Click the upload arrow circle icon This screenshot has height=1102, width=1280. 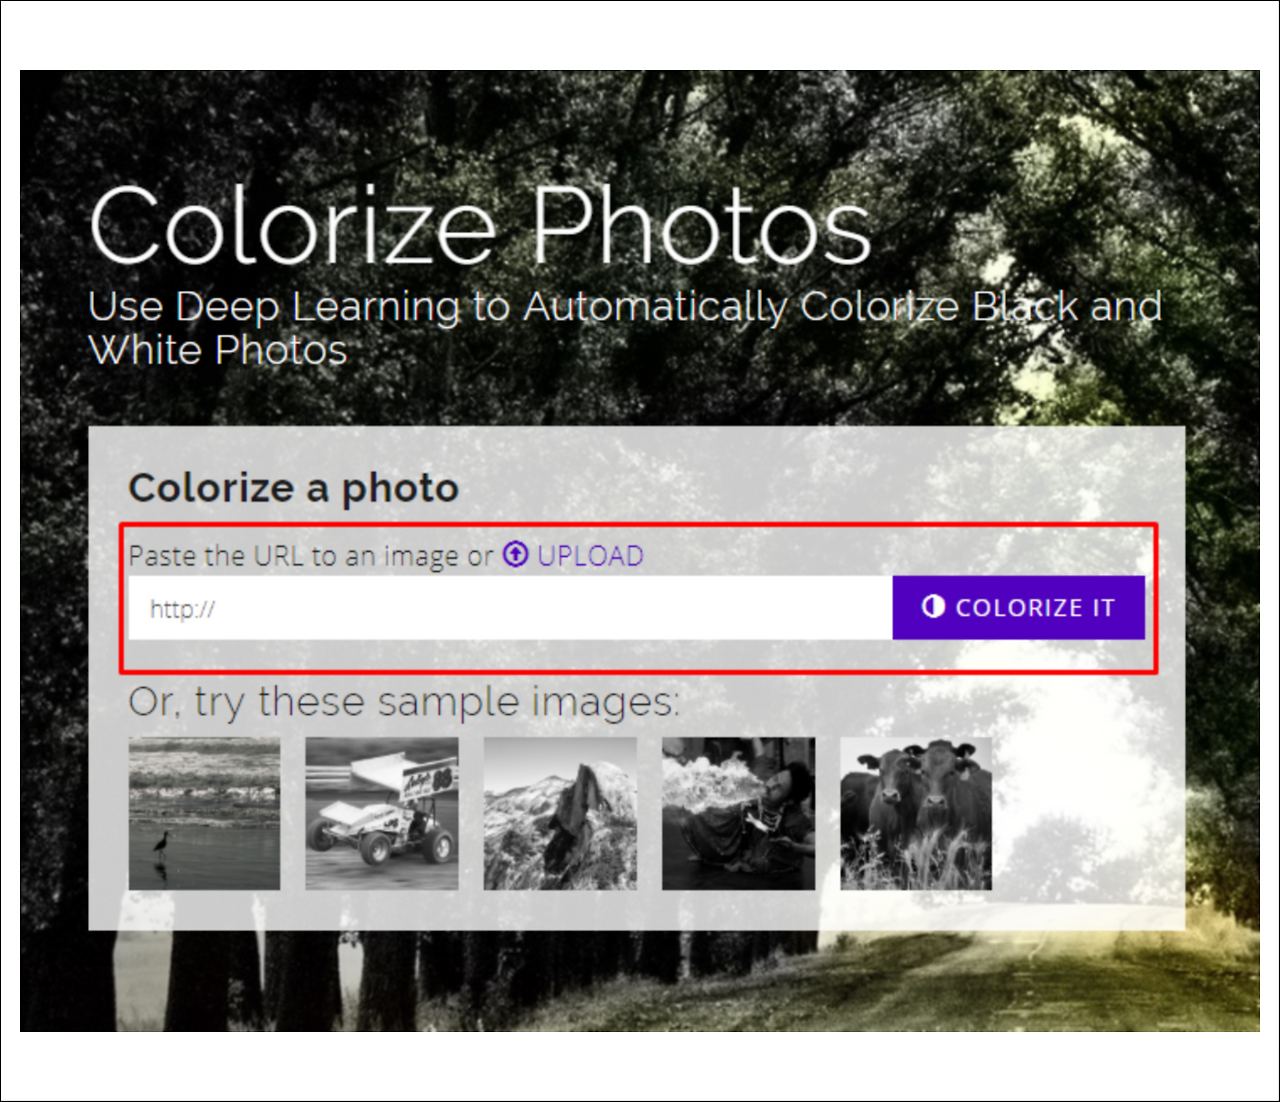515,554
